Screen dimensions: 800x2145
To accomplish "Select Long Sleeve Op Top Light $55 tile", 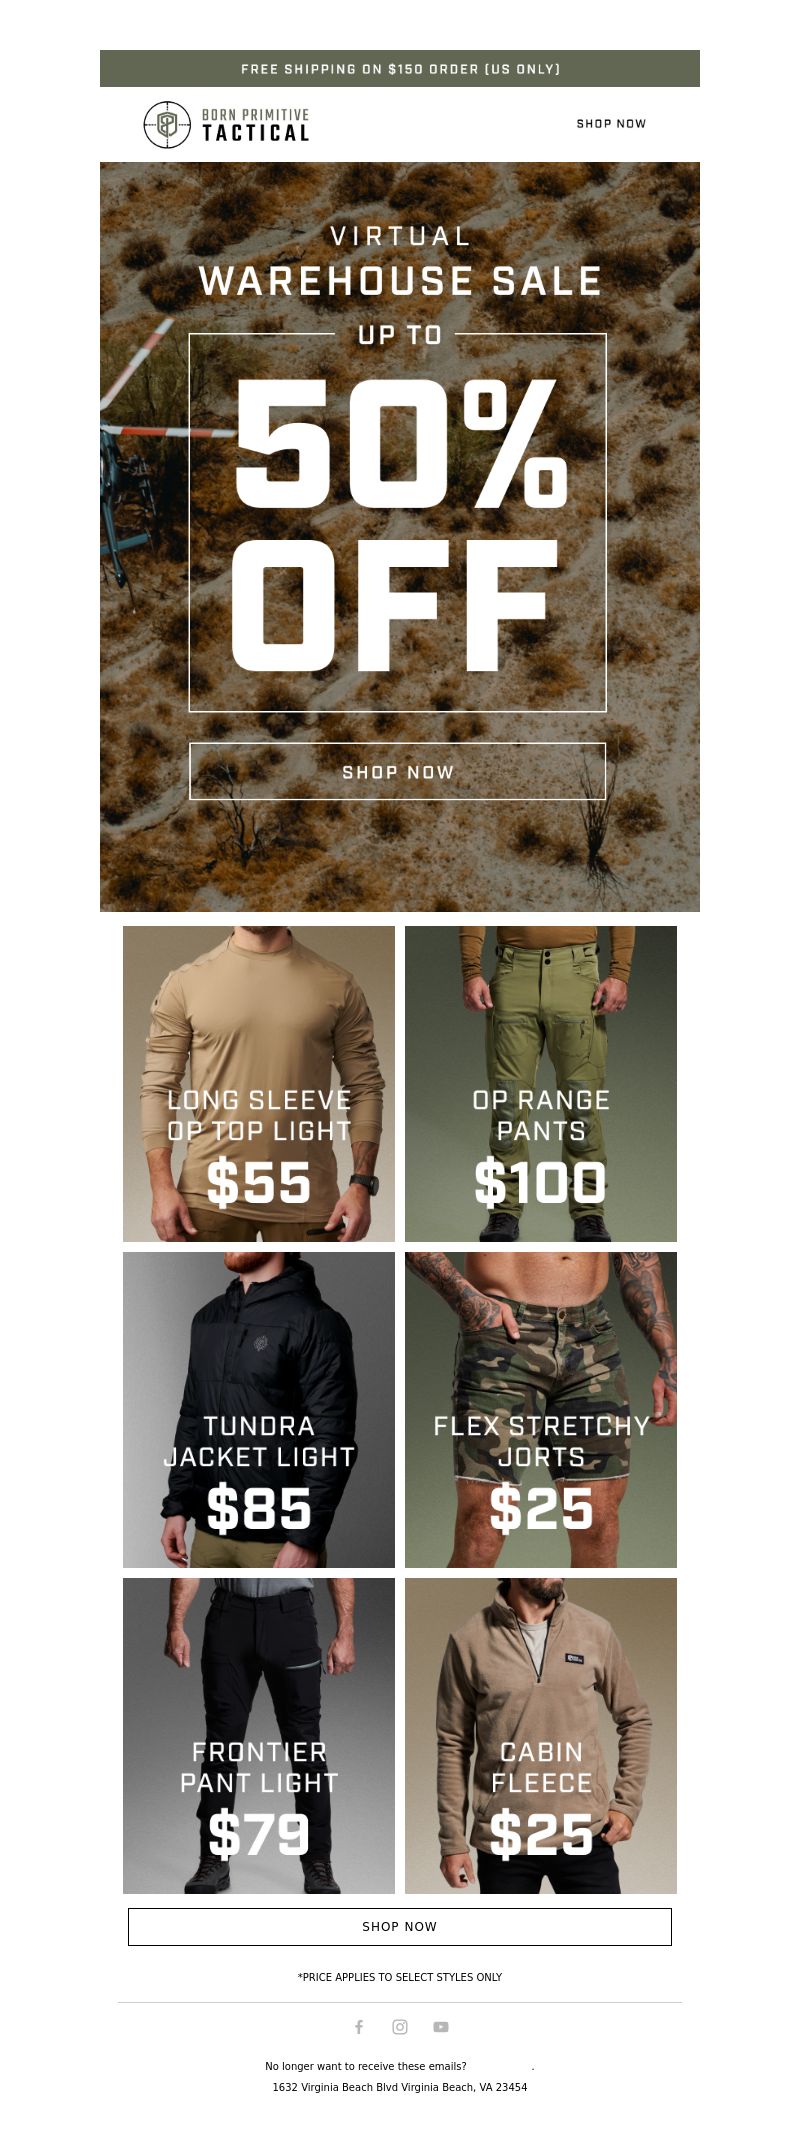I will pyautogui.click(x=259, y=1083).
